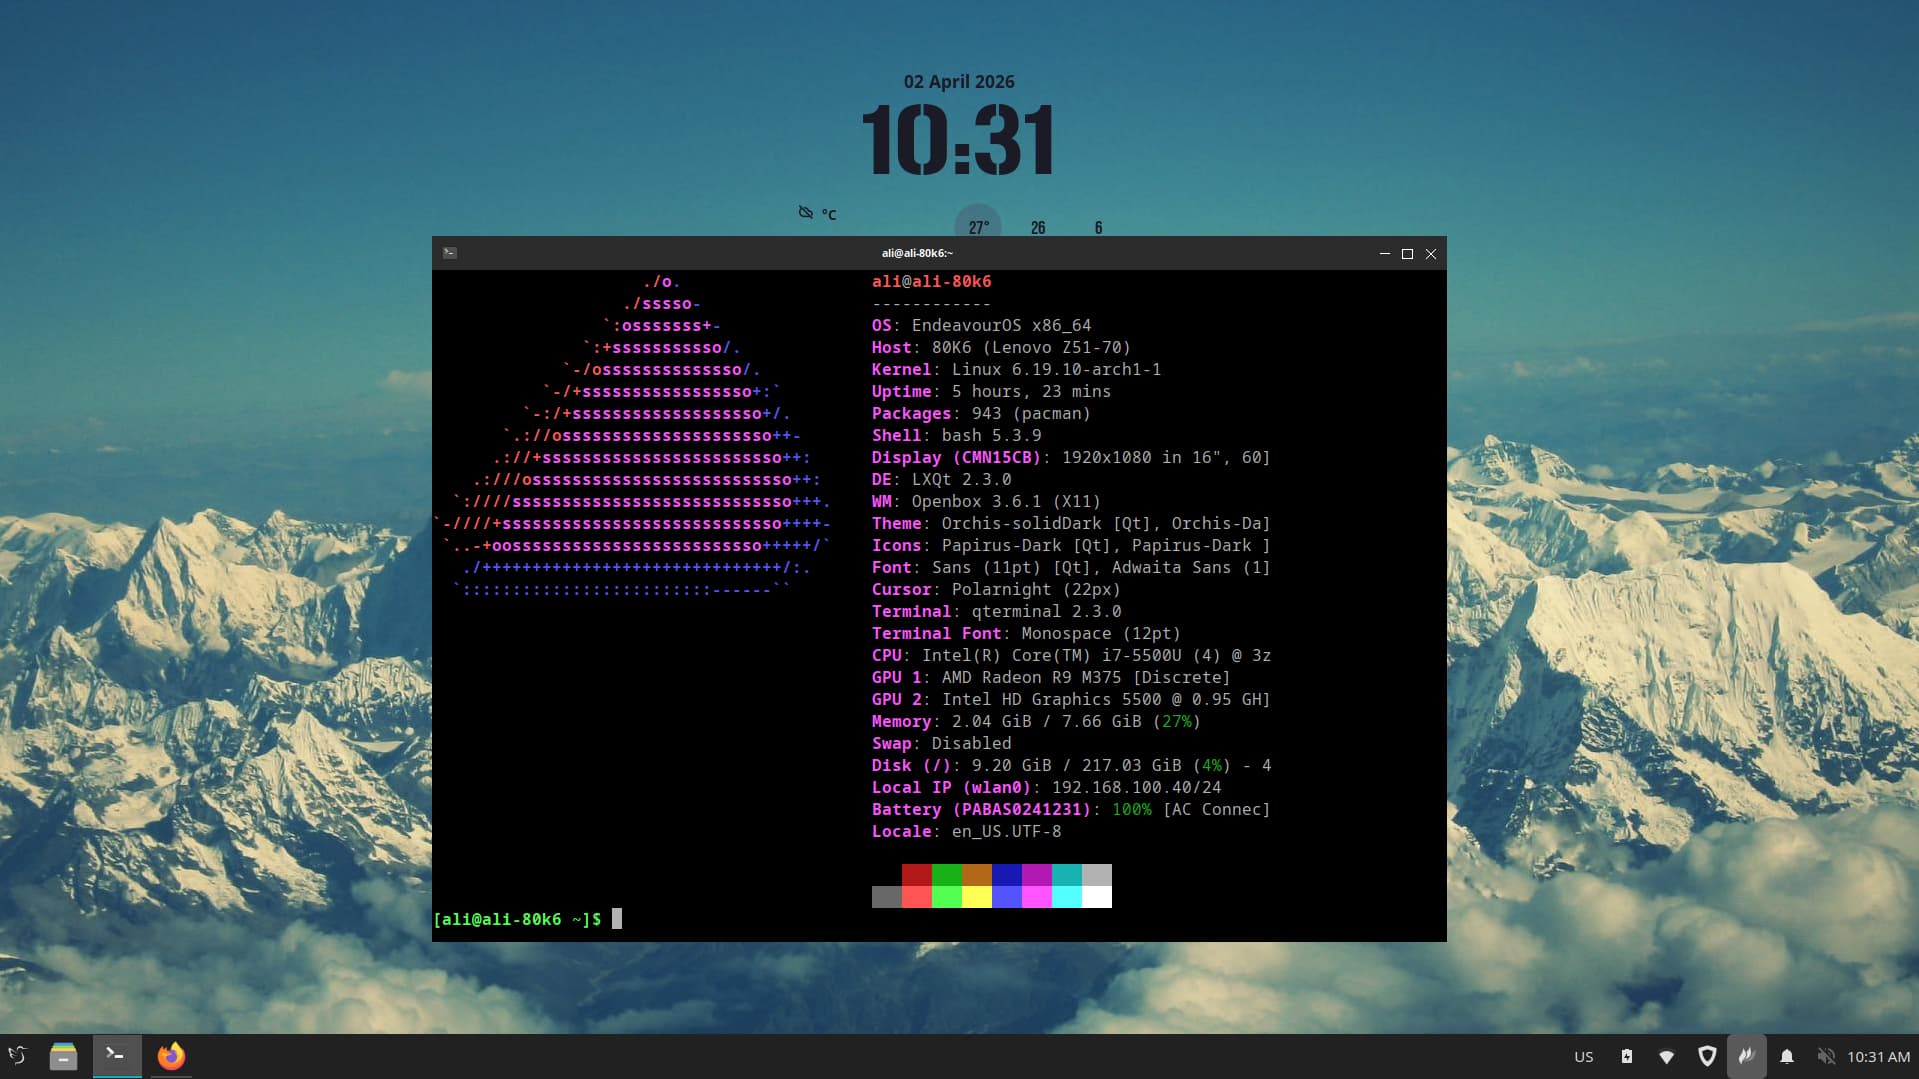The width and height of the screenshot is (1919, 1079).
Task: Minimize the qterminal window
Action: click(x=1384, y=254)
